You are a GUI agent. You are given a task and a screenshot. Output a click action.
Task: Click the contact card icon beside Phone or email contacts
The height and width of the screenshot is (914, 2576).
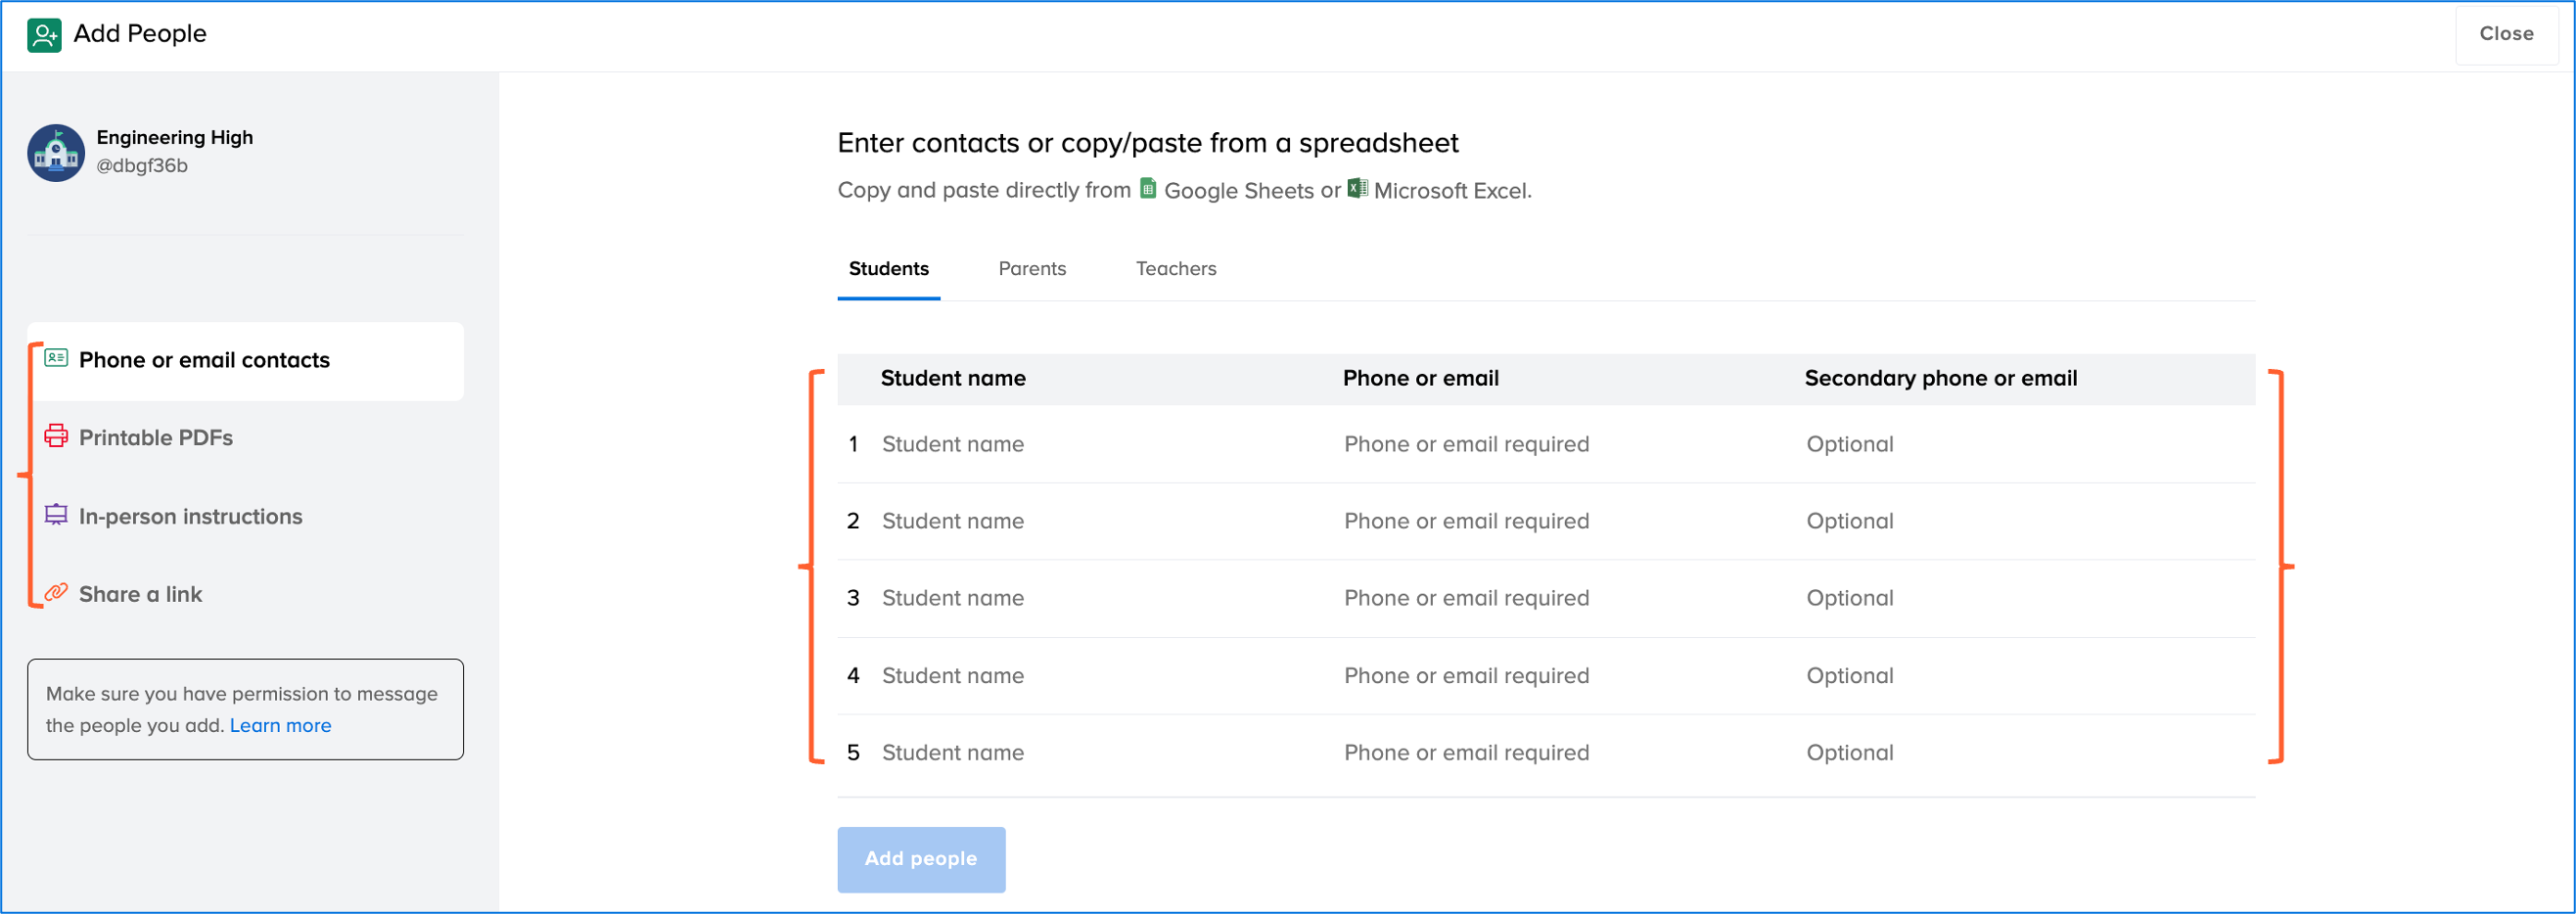pos(56,358)
